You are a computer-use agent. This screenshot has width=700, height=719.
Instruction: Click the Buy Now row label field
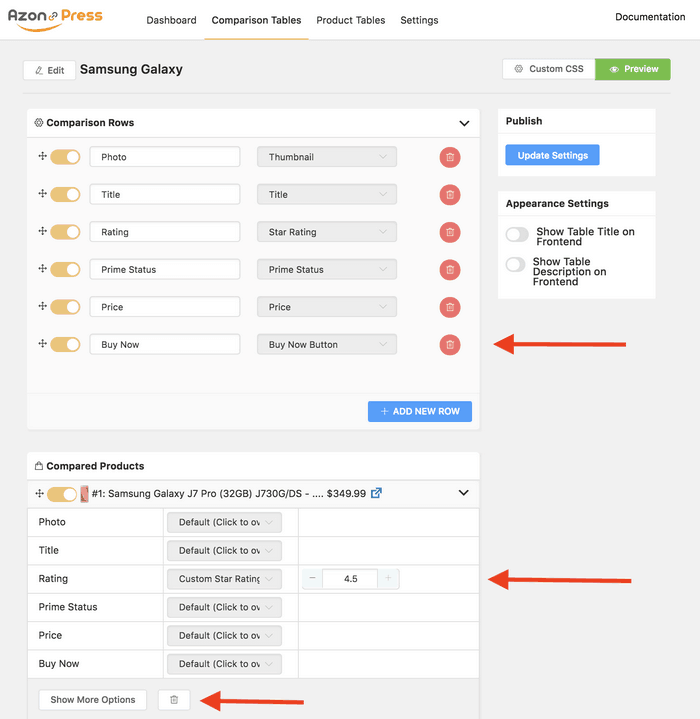pyautogui.click(x=165, y=344)
